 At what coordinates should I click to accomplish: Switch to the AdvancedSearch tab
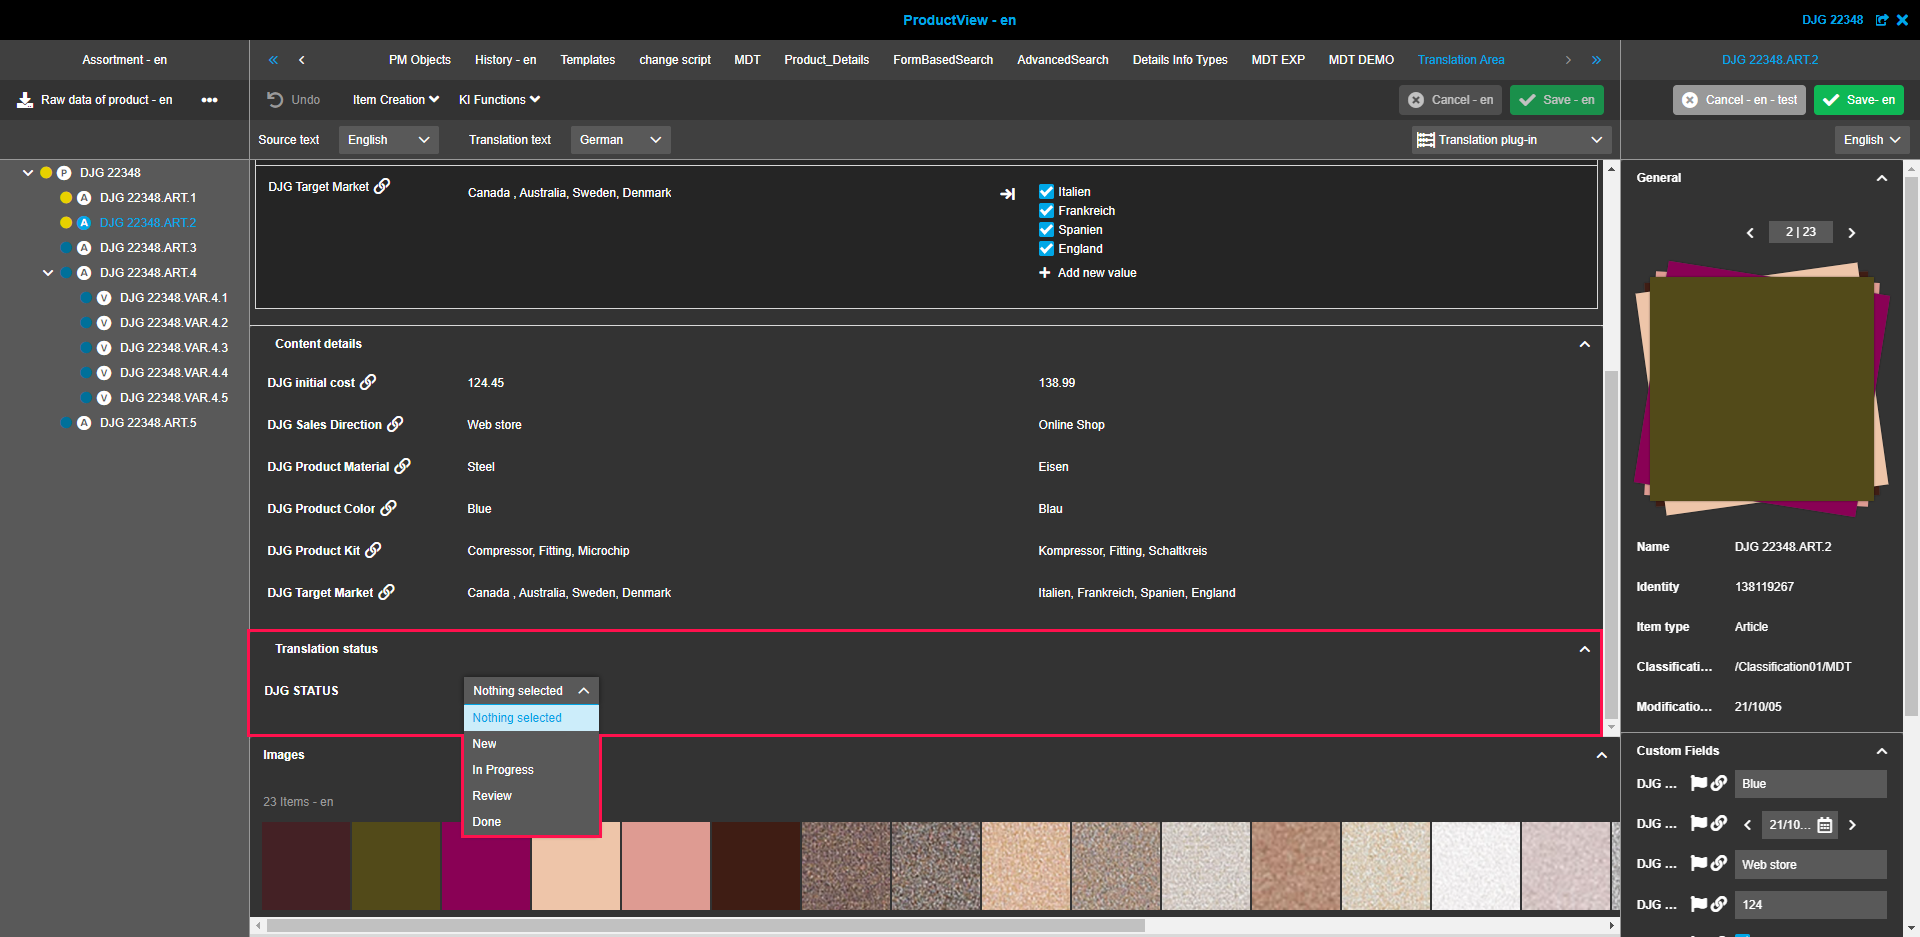[1062, 60]
